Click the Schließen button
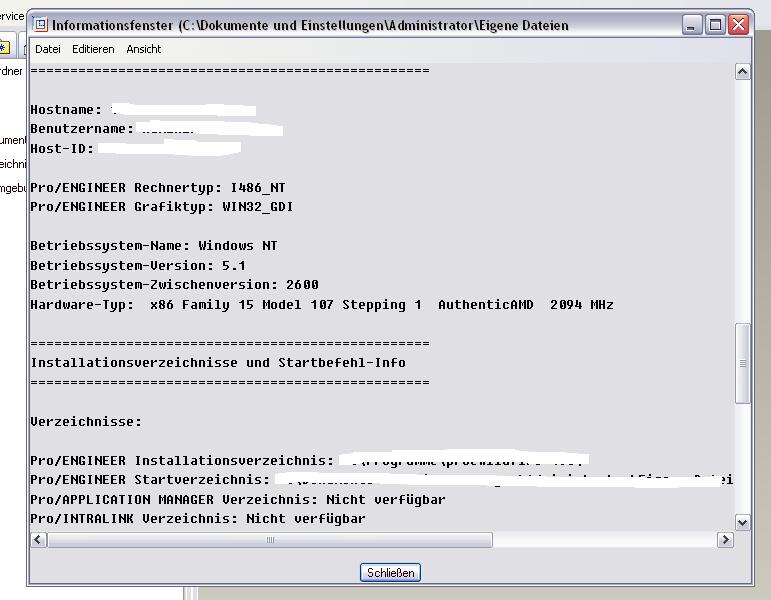This screenshot has height=600, width=771. 390,572
